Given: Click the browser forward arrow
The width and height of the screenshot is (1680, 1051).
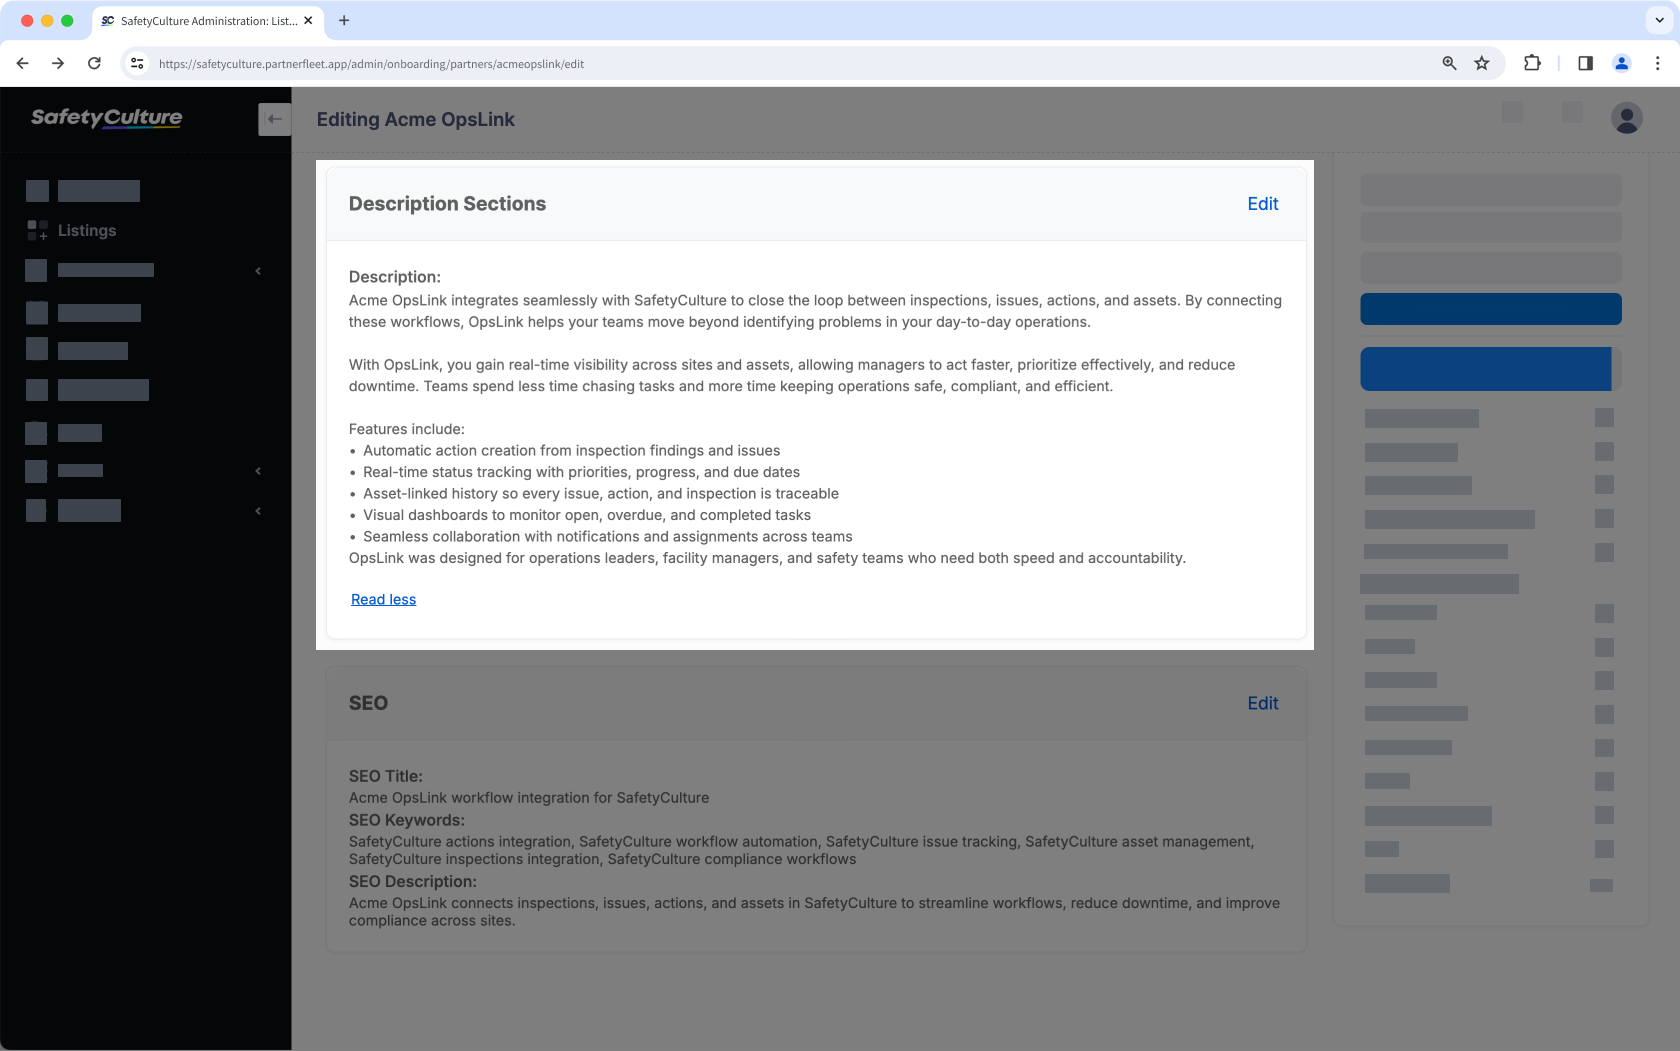Looking at the screenshot, I should point(58,63).
